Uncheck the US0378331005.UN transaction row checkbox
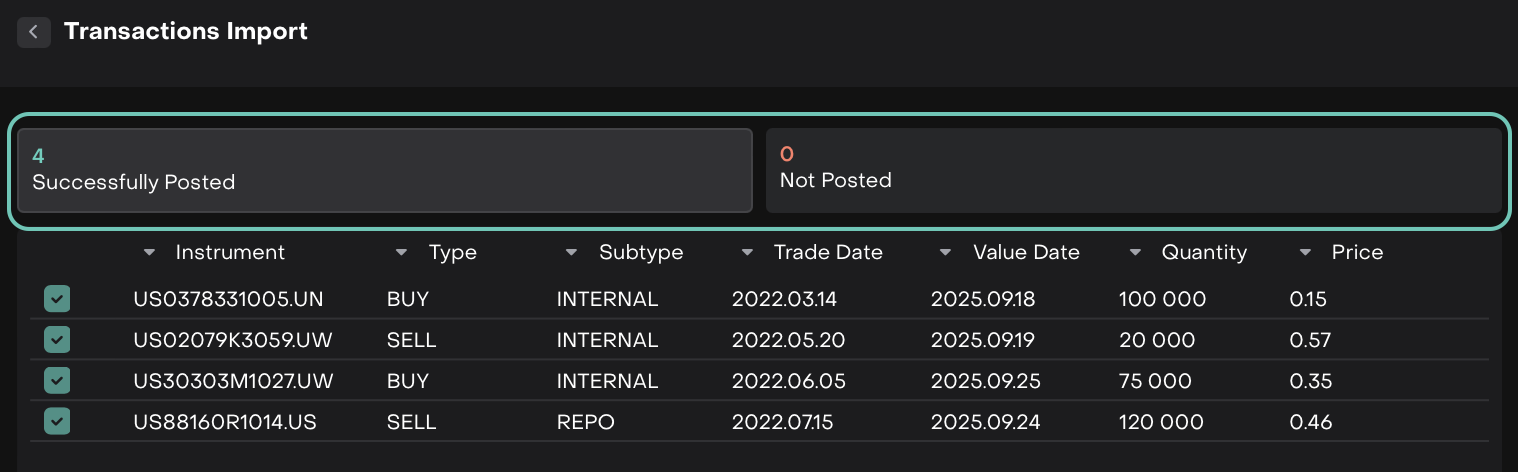1518x472 pixels. (57, 299)
